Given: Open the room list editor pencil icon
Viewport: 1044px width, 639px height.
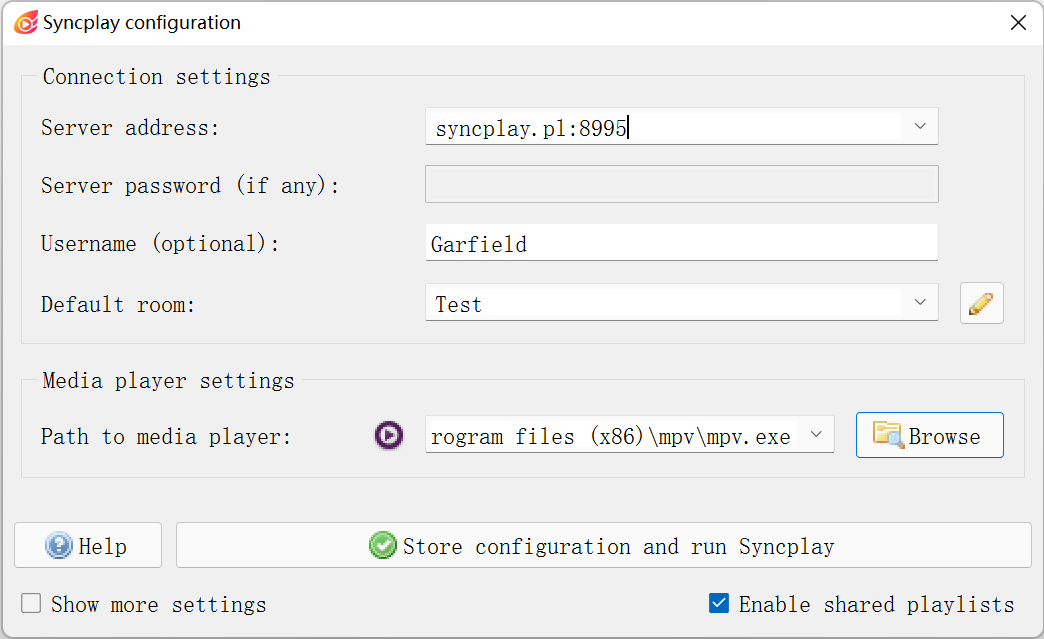Looking at the screenshot, I should [x=981, y=304].
